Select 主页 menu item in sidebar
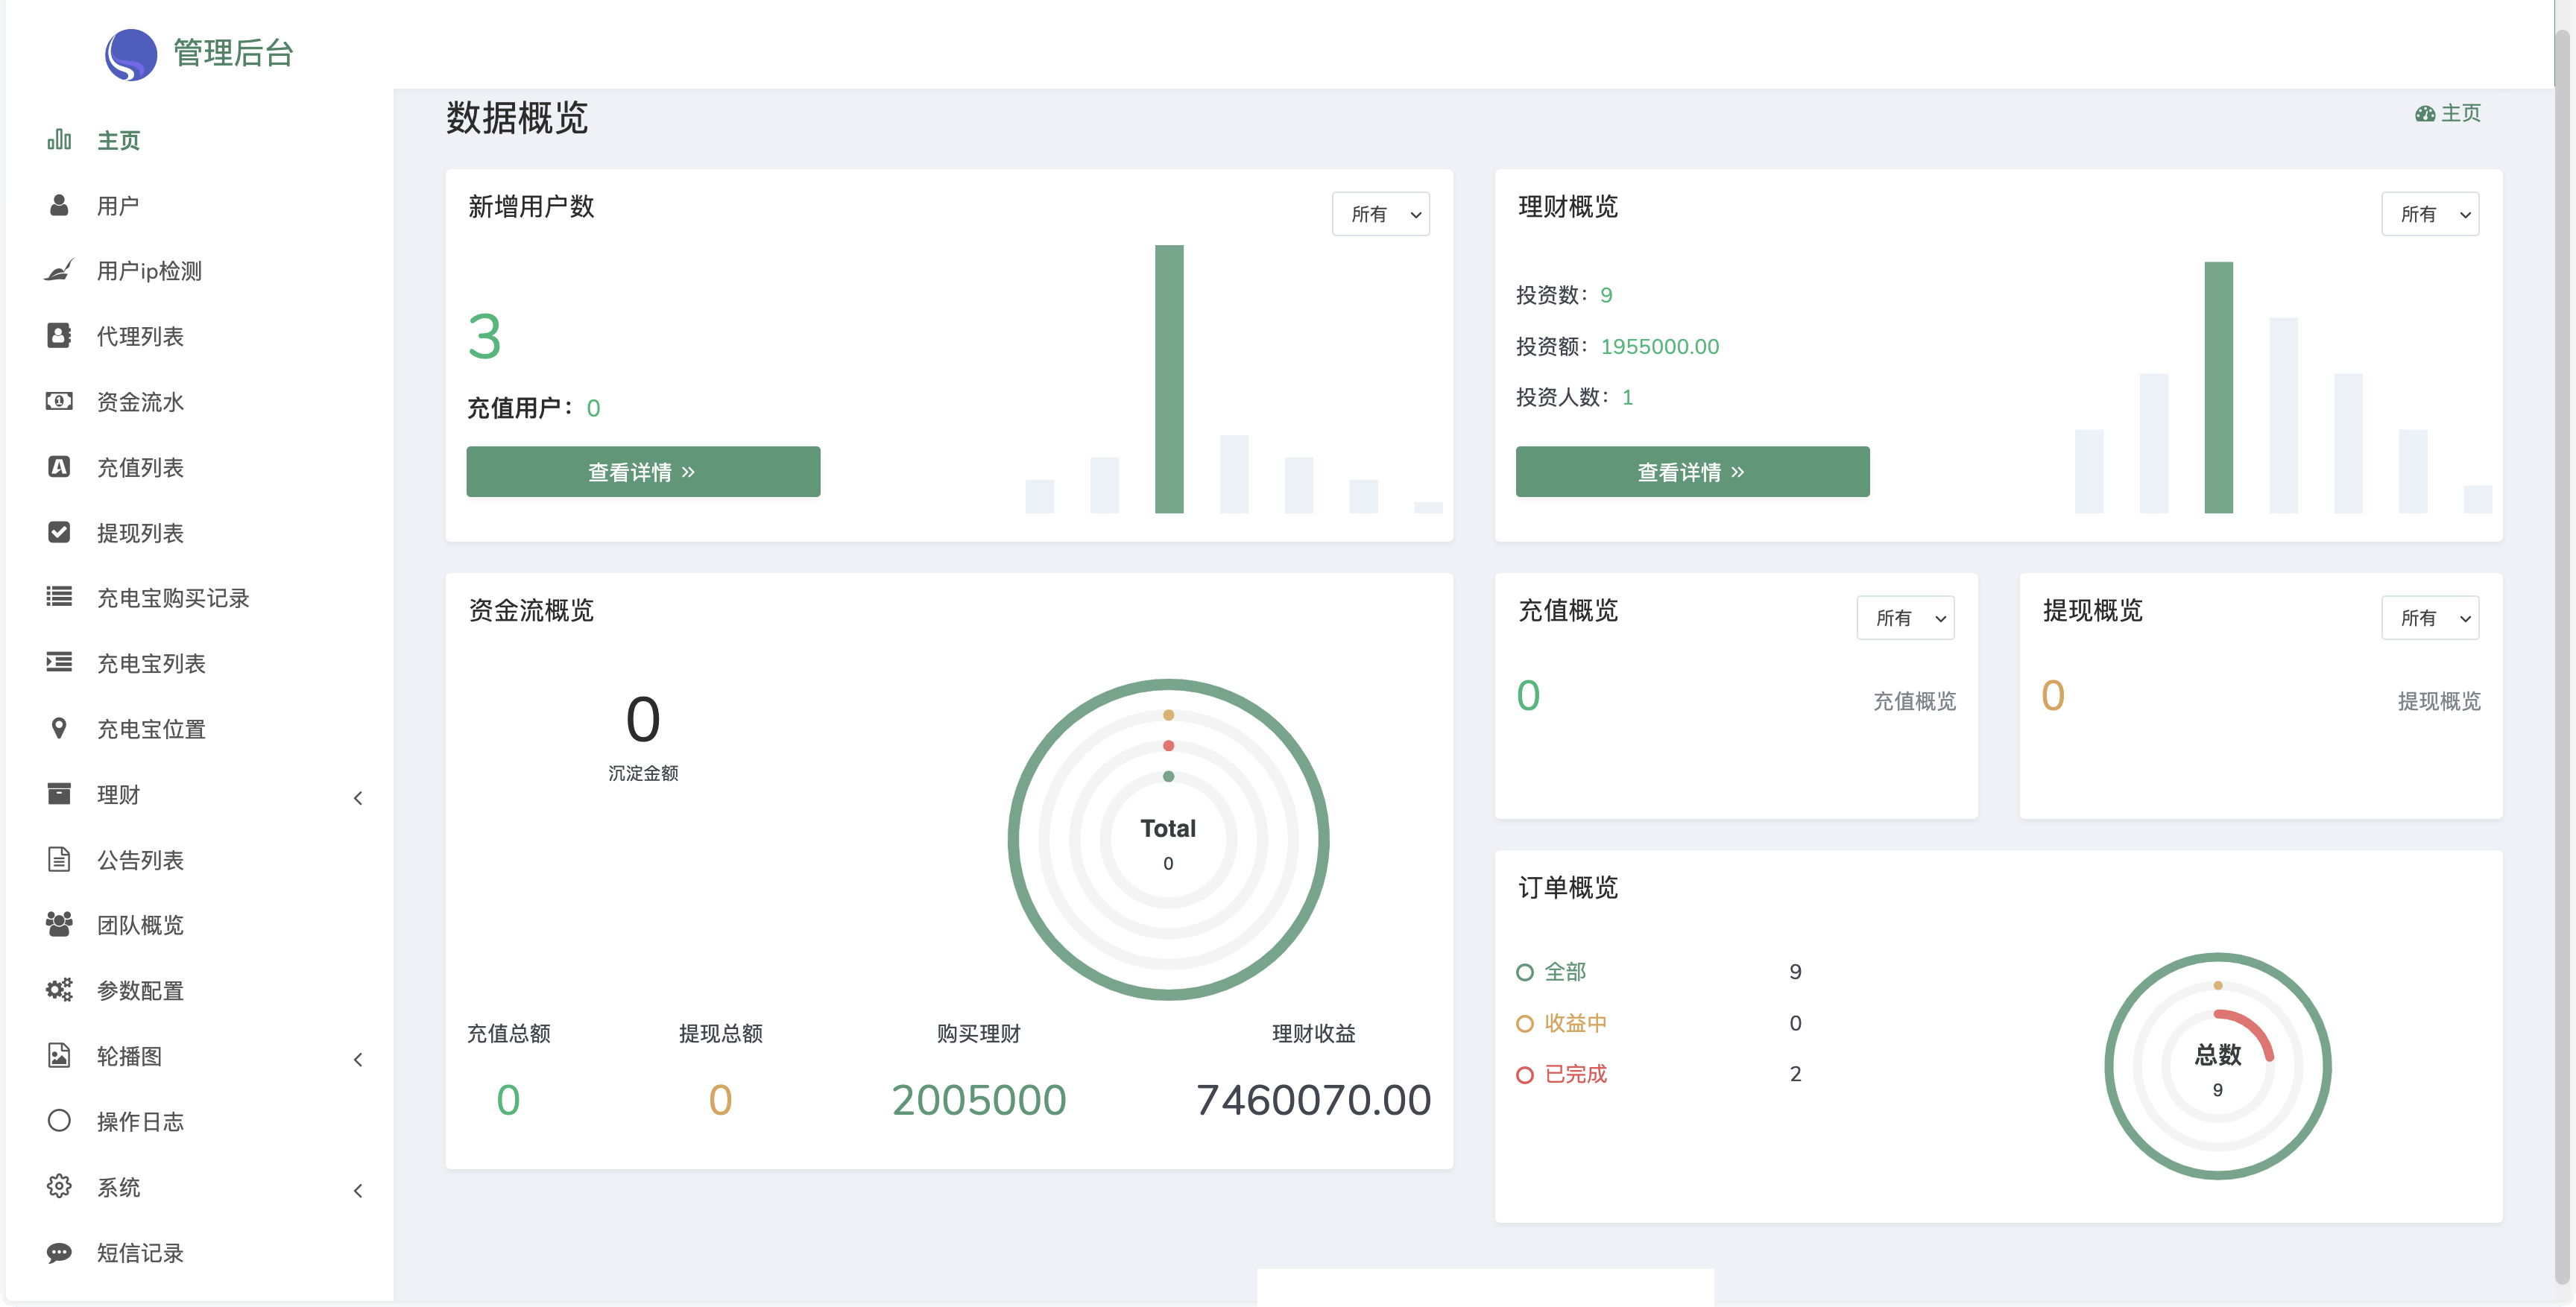The height and width of the screenshot is (1307, 2576). [117, 140]
